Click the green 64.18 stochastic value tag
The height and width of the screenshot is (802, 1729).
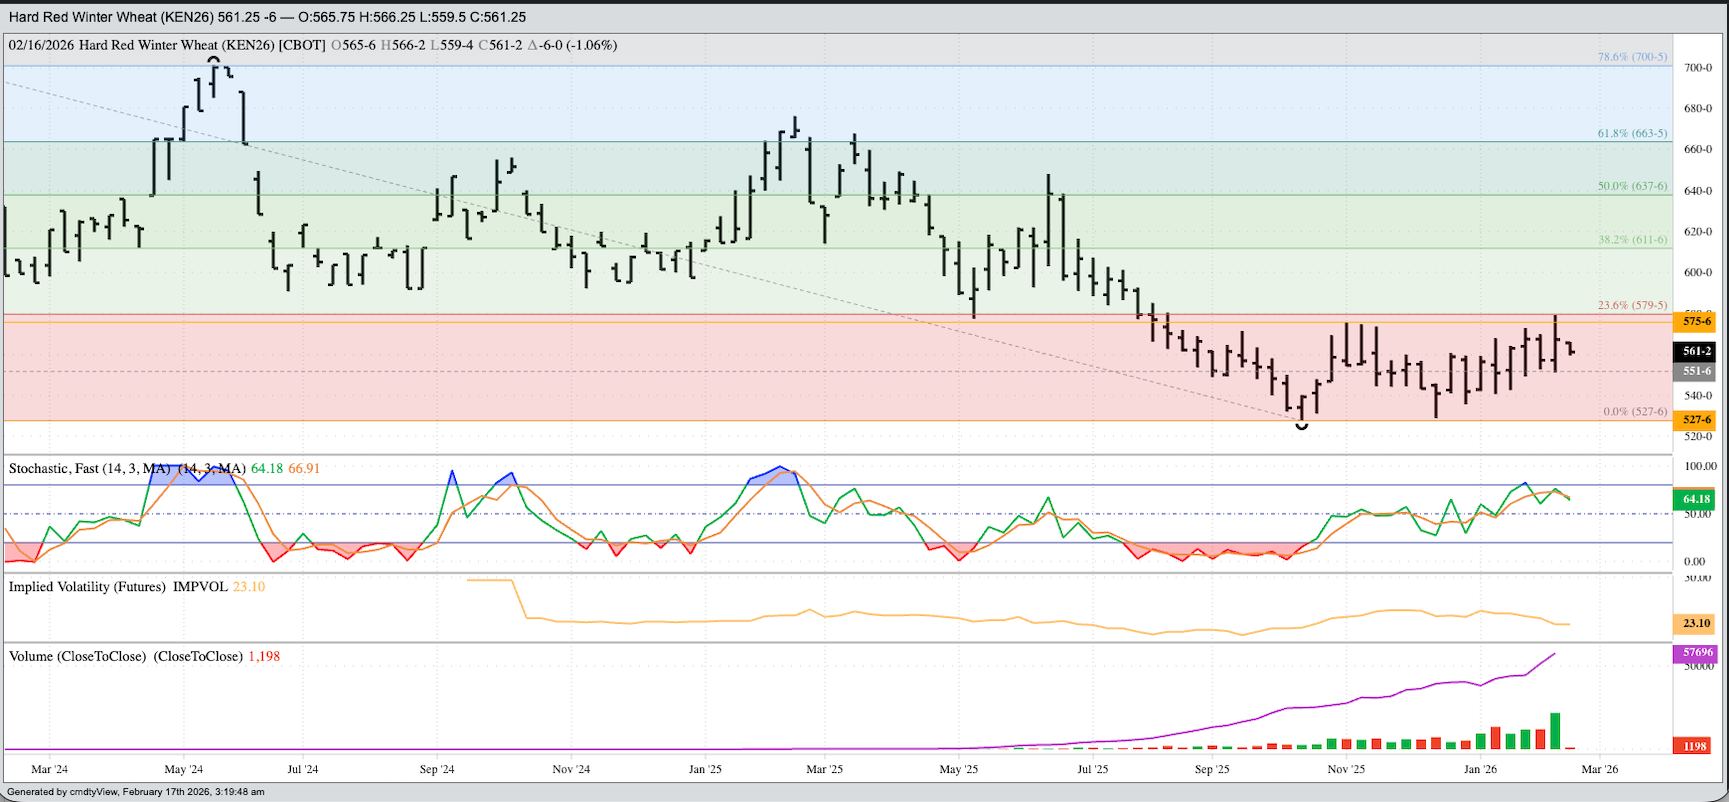(1695, 499)
